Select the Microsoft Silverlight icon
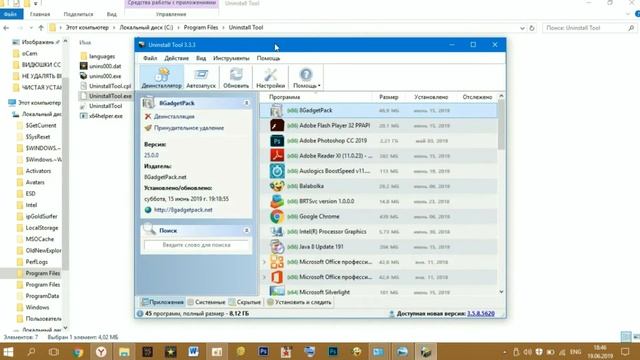The height and width of the screenshot is (360, 640). click(x=277, y=291)
